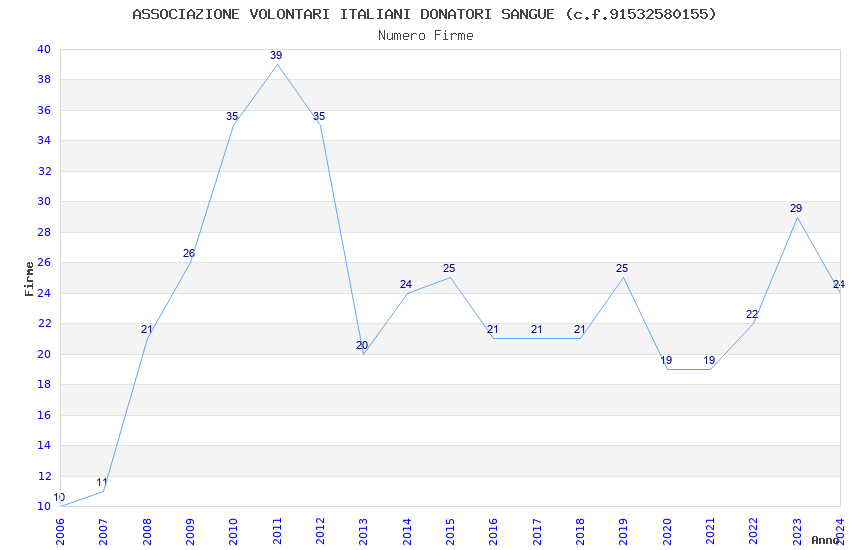
Task: Click the chart title with the codice fiscale
Action: click(424, 14)
